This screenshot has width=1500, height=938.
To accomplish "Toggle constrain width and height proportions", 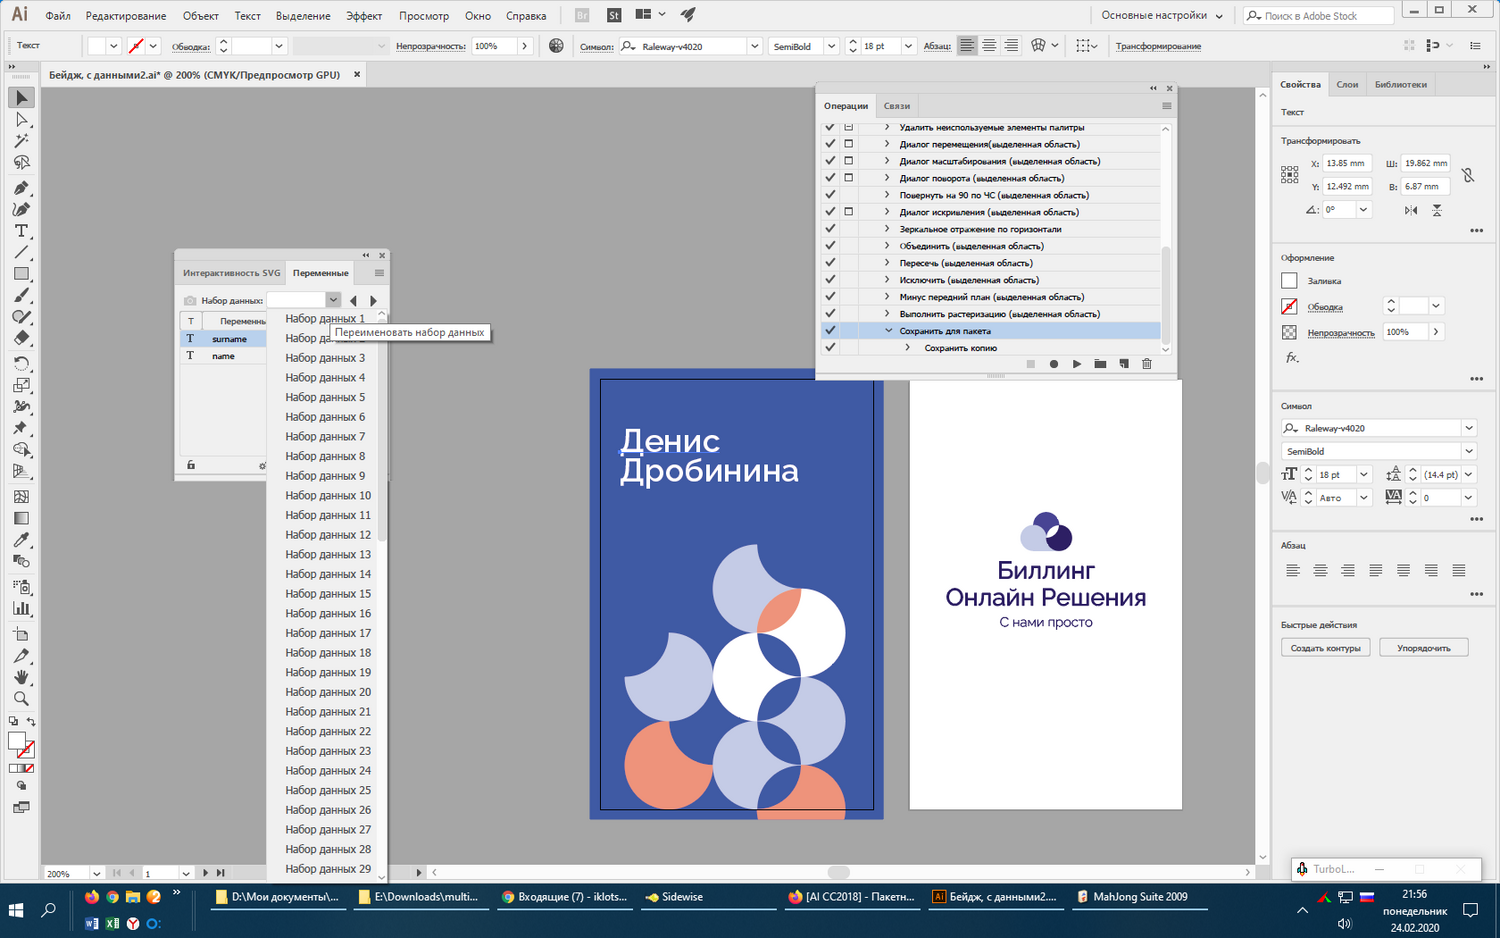I will point(1467,175).
